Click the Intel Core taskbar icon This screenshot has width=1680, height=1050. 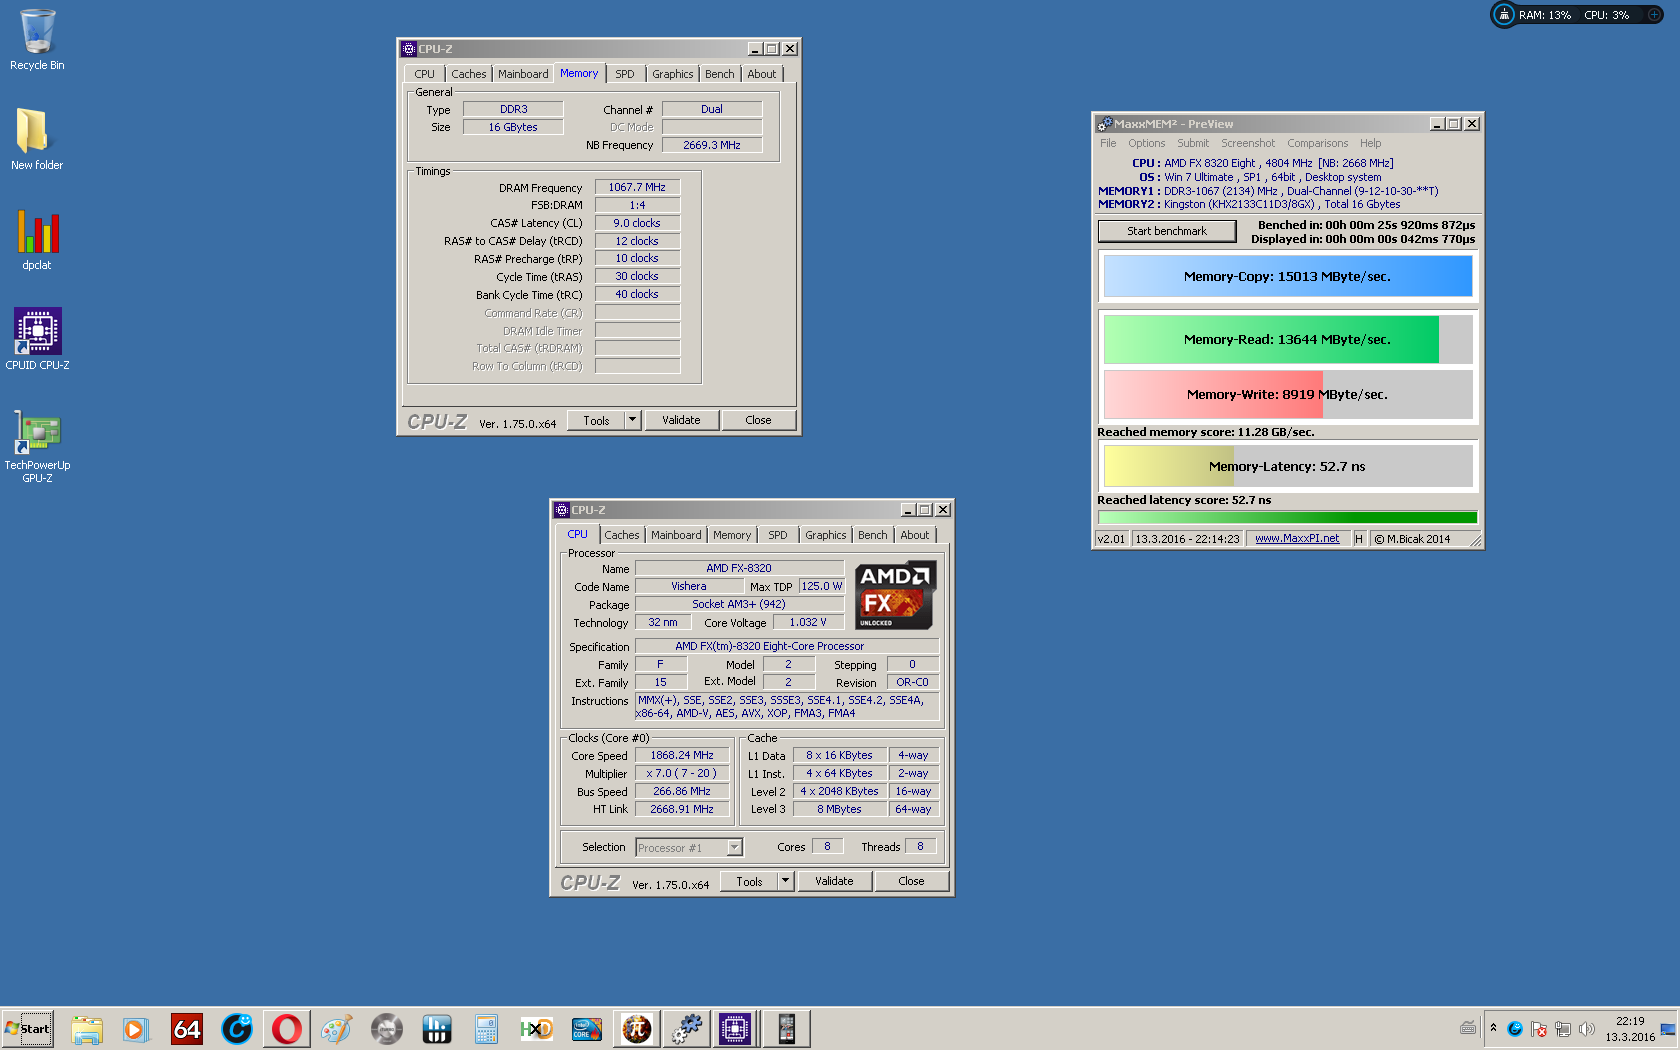coord(586,1029)
